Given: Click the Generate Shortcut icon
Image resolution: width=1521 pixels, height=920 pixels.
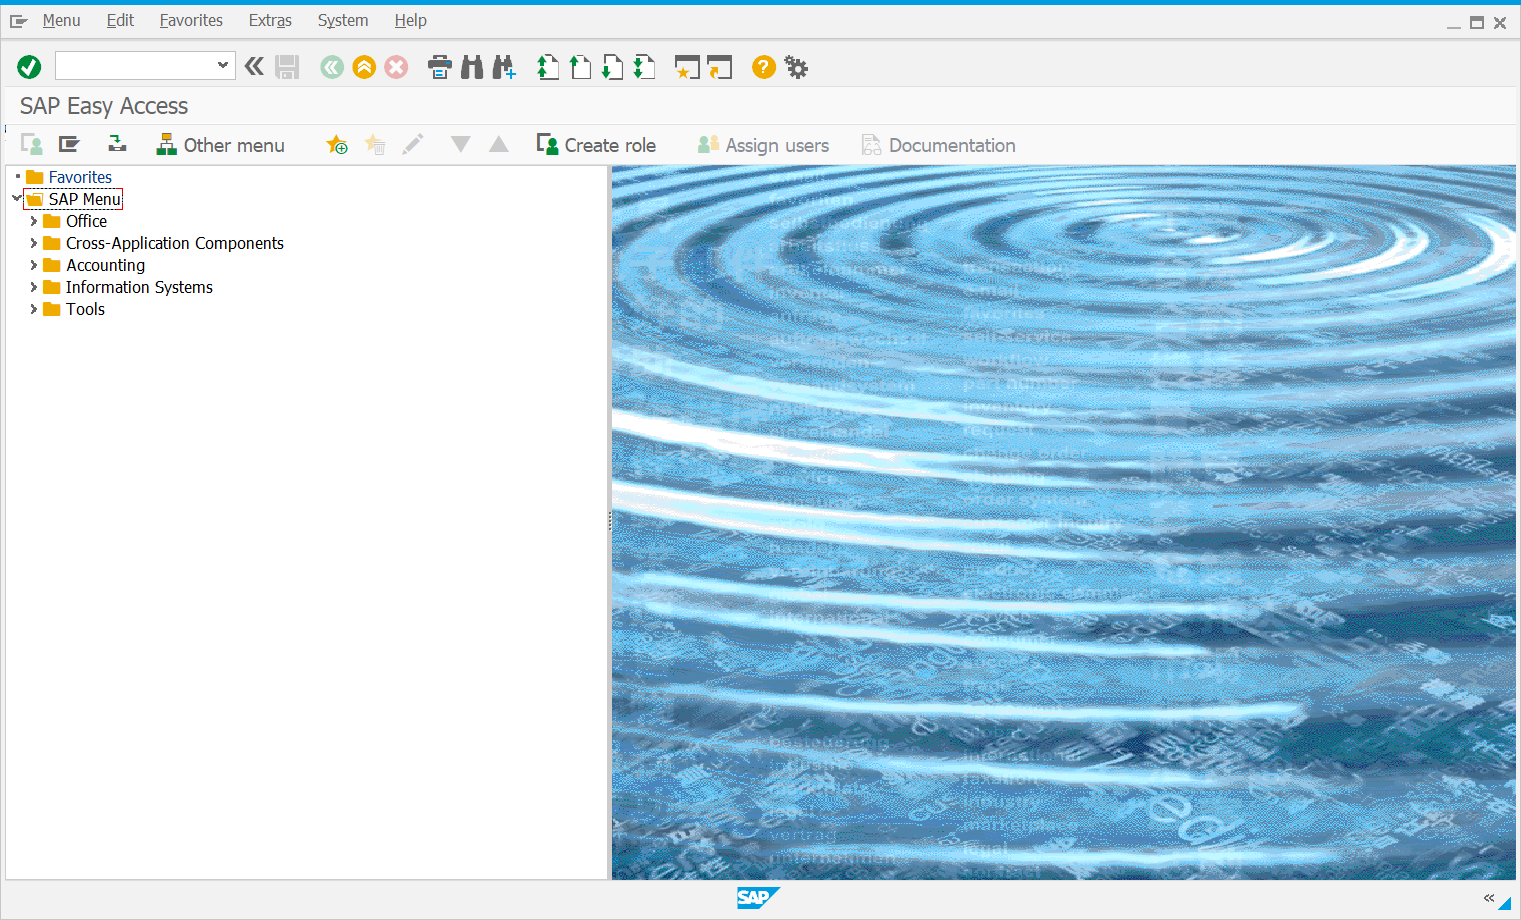Looking at the screenshot, I should click(x=719, y=67).
